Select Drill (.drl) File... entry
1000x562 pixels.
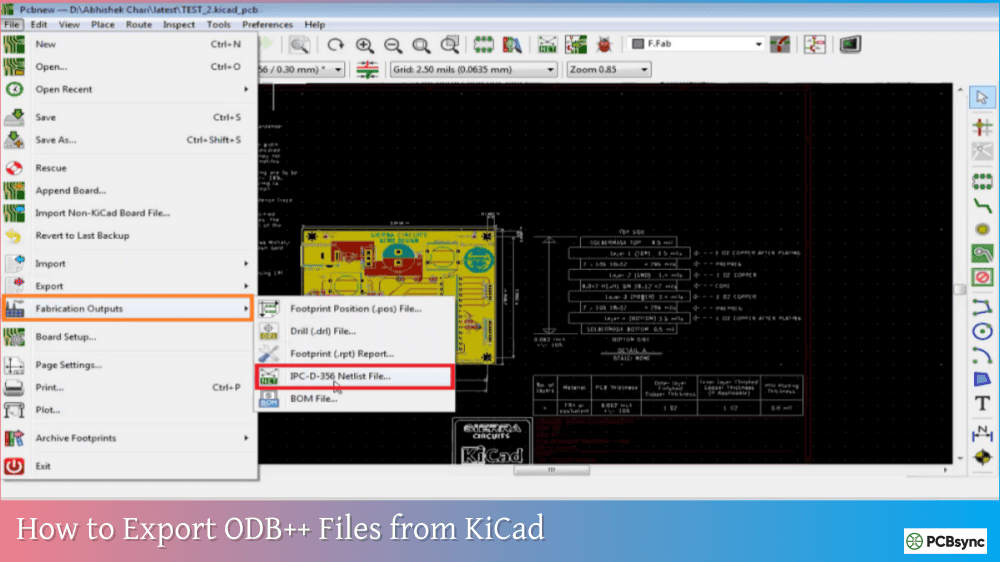click(355, 331)
